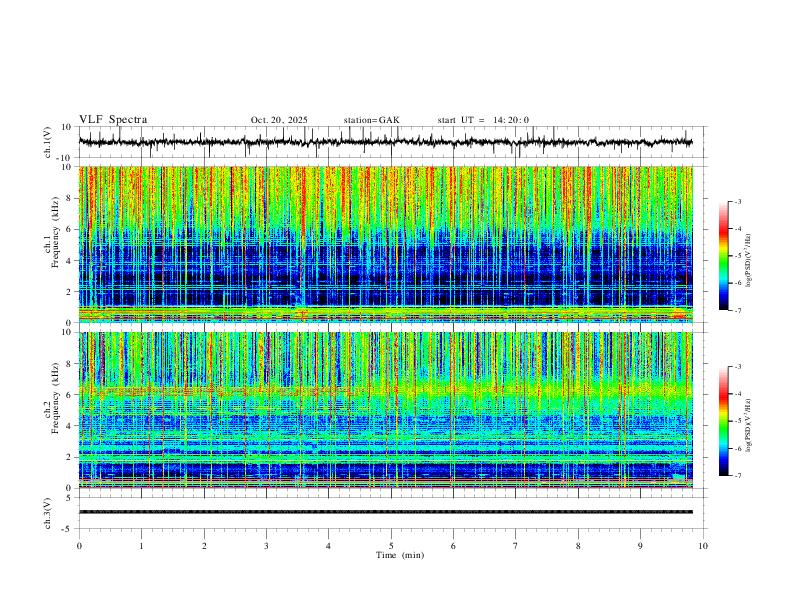
Task: Click the ch.1 colorbar log(PSD) label
Action: pos(749,260)
